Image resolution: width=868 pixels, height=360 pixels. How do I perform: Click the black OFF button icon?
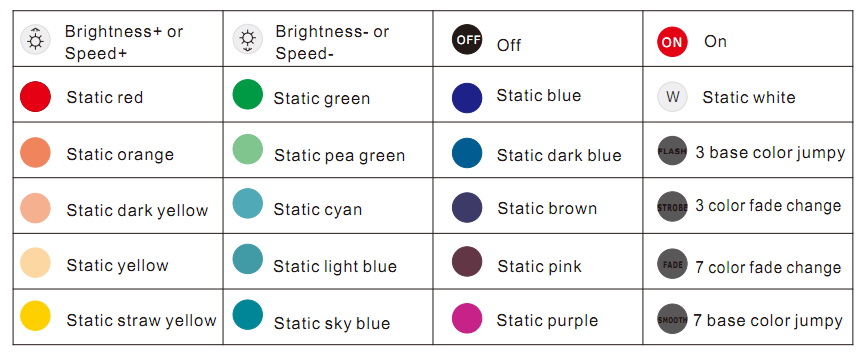coord(467,39)
